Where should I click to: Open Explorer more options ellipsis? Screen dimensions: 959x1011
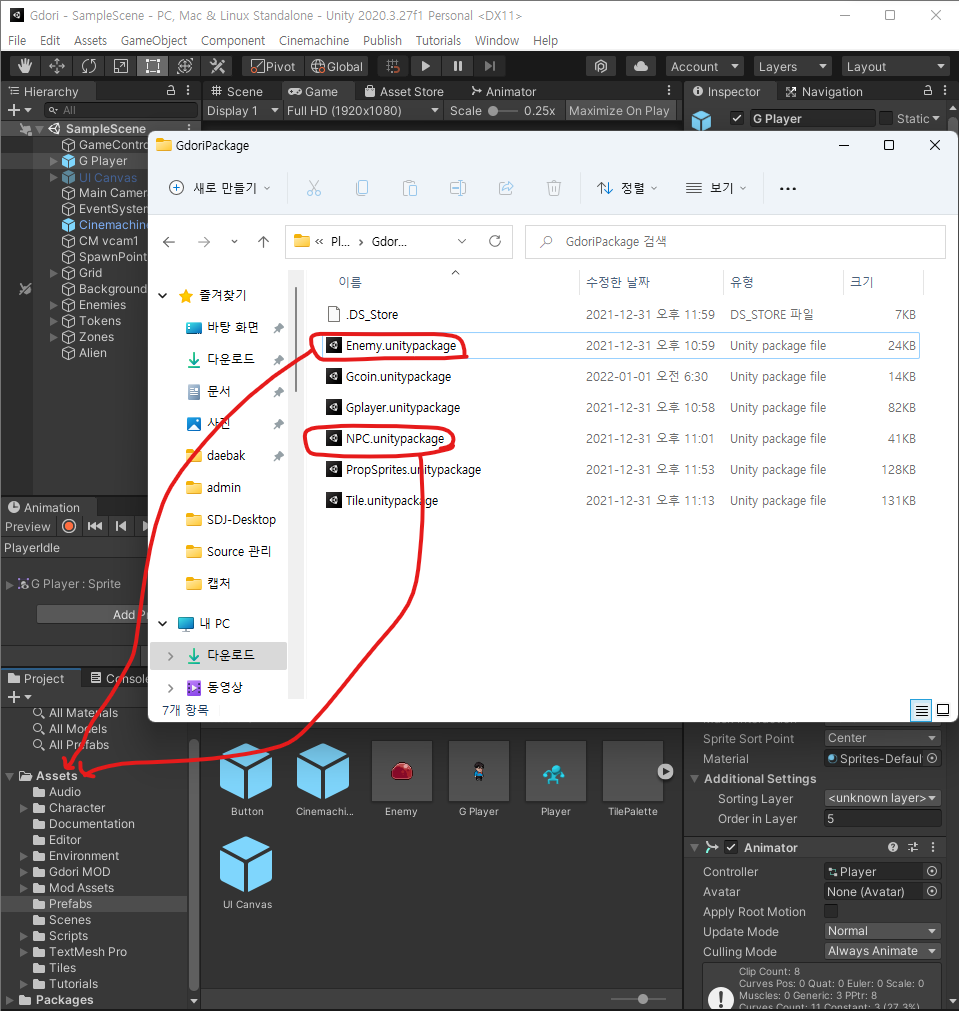tap(787, 188)
